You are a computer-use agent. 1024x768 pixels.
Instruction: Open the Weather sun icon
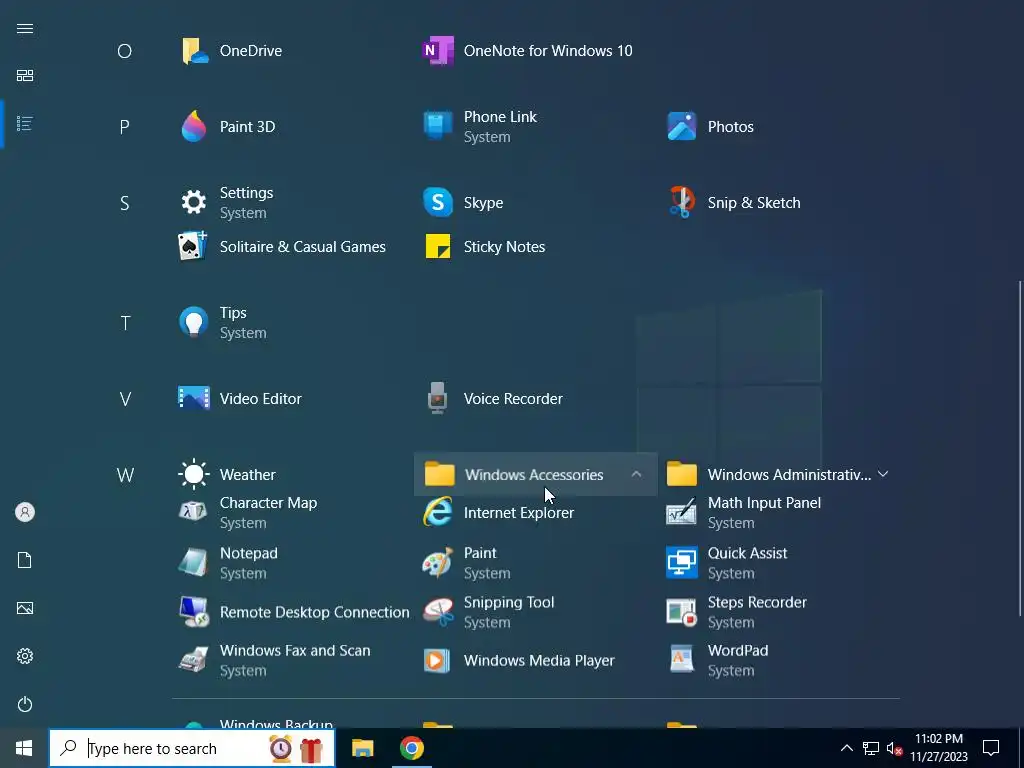click(194, 474)
